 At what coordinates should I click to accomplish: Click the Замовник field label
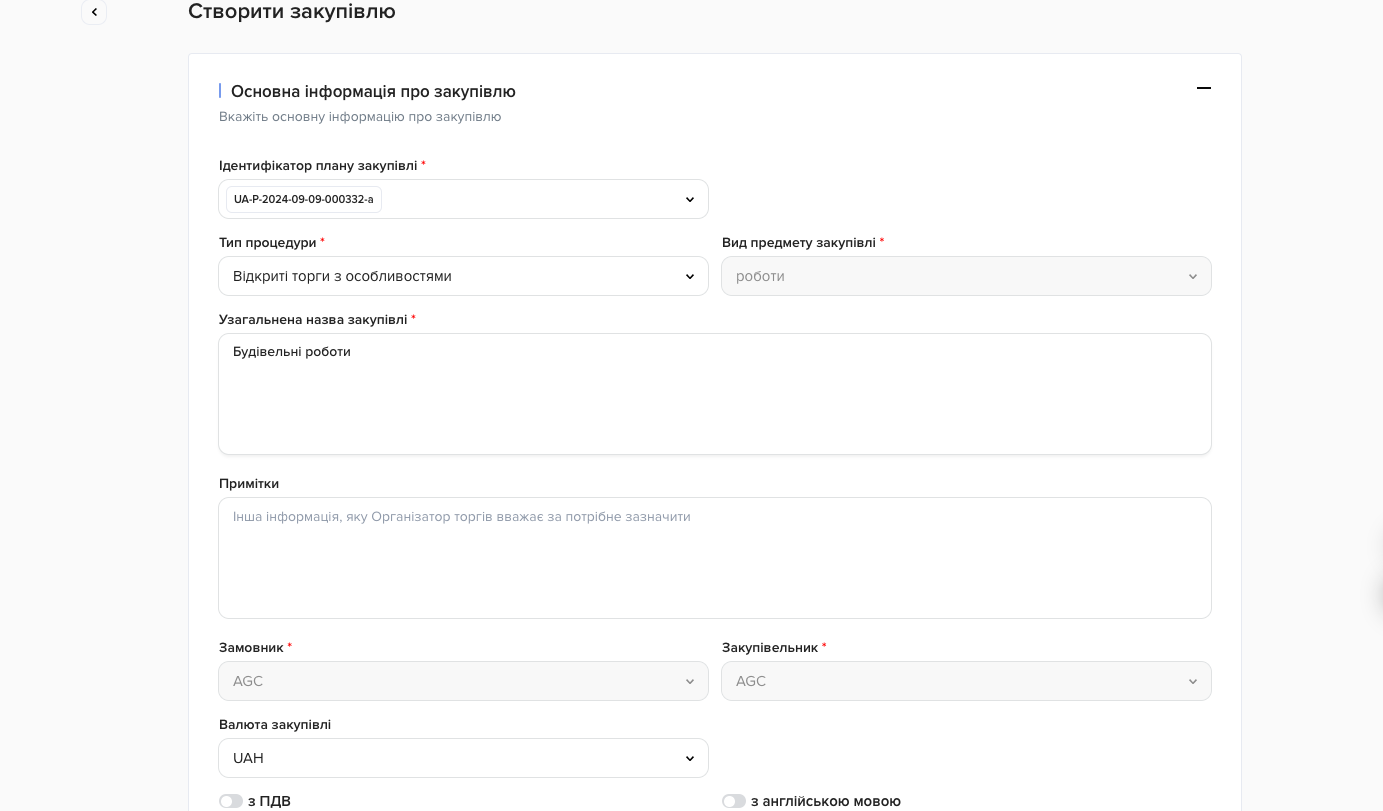pos(251,647)
